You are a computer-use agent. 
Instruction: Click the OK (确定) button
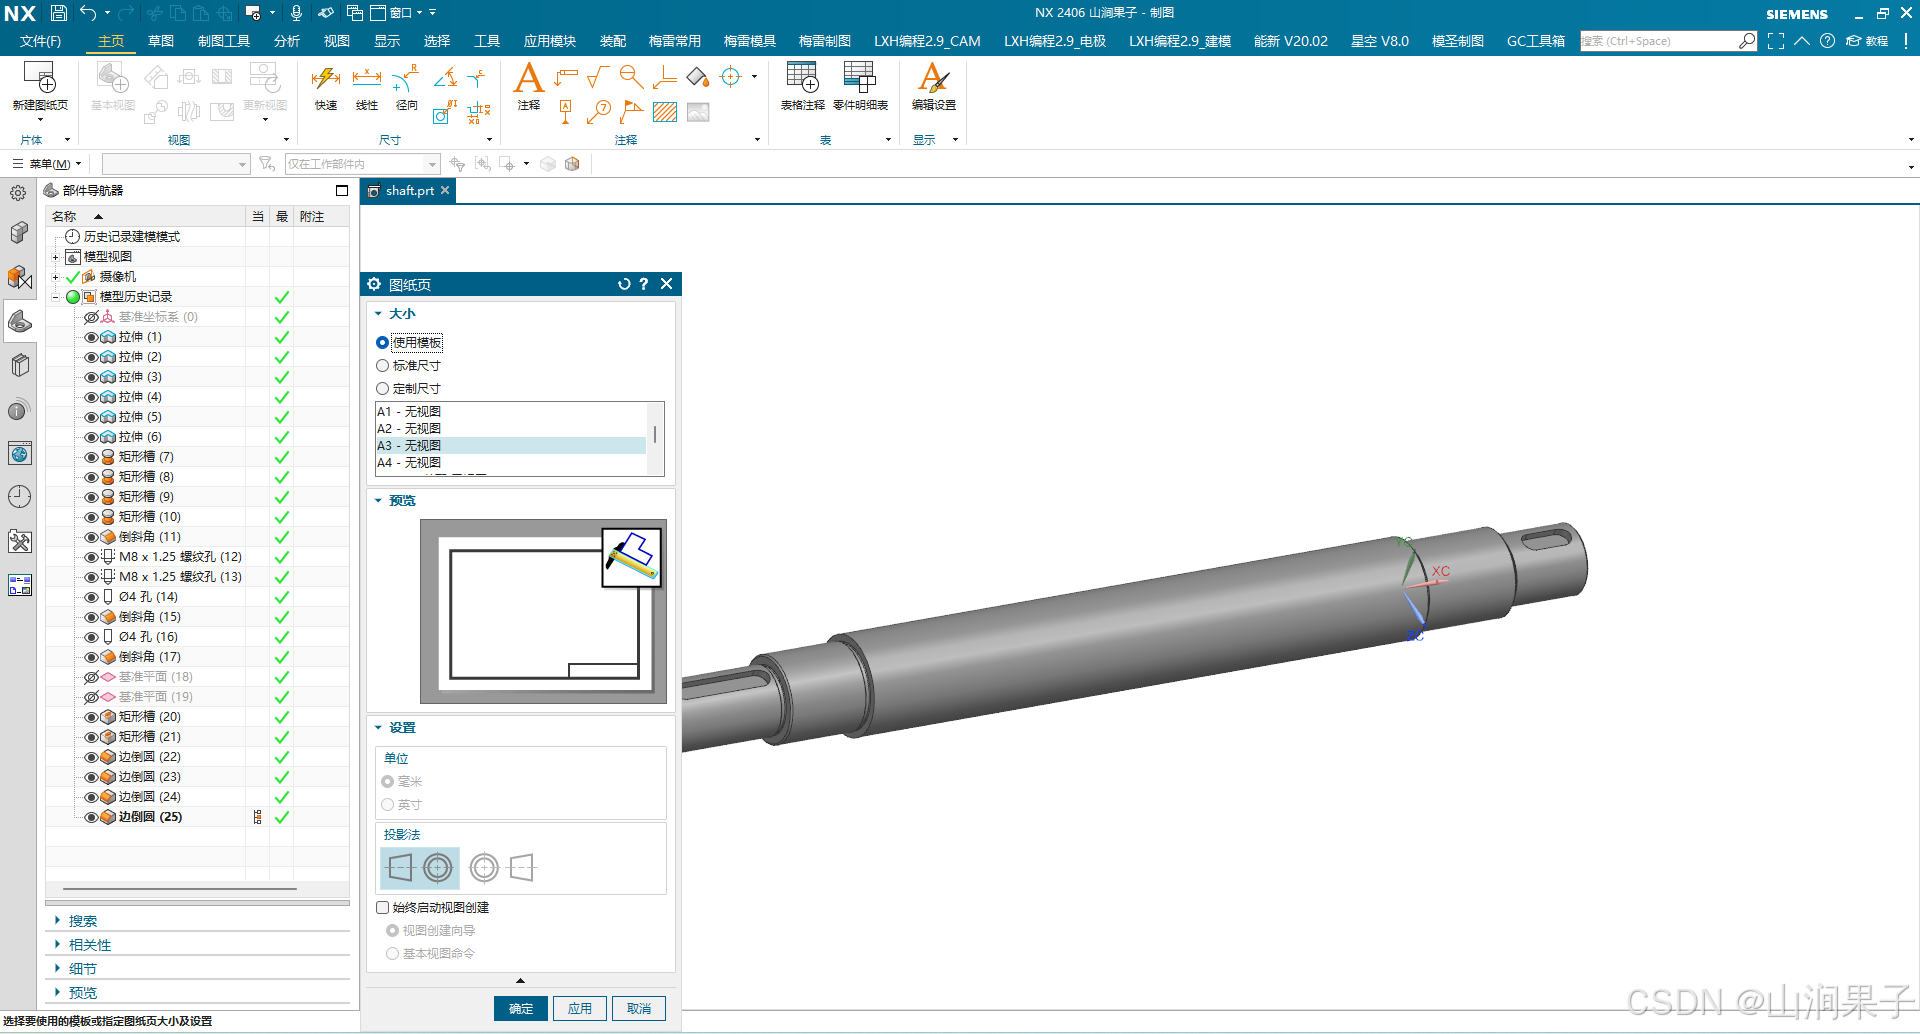pos(521,1009)
